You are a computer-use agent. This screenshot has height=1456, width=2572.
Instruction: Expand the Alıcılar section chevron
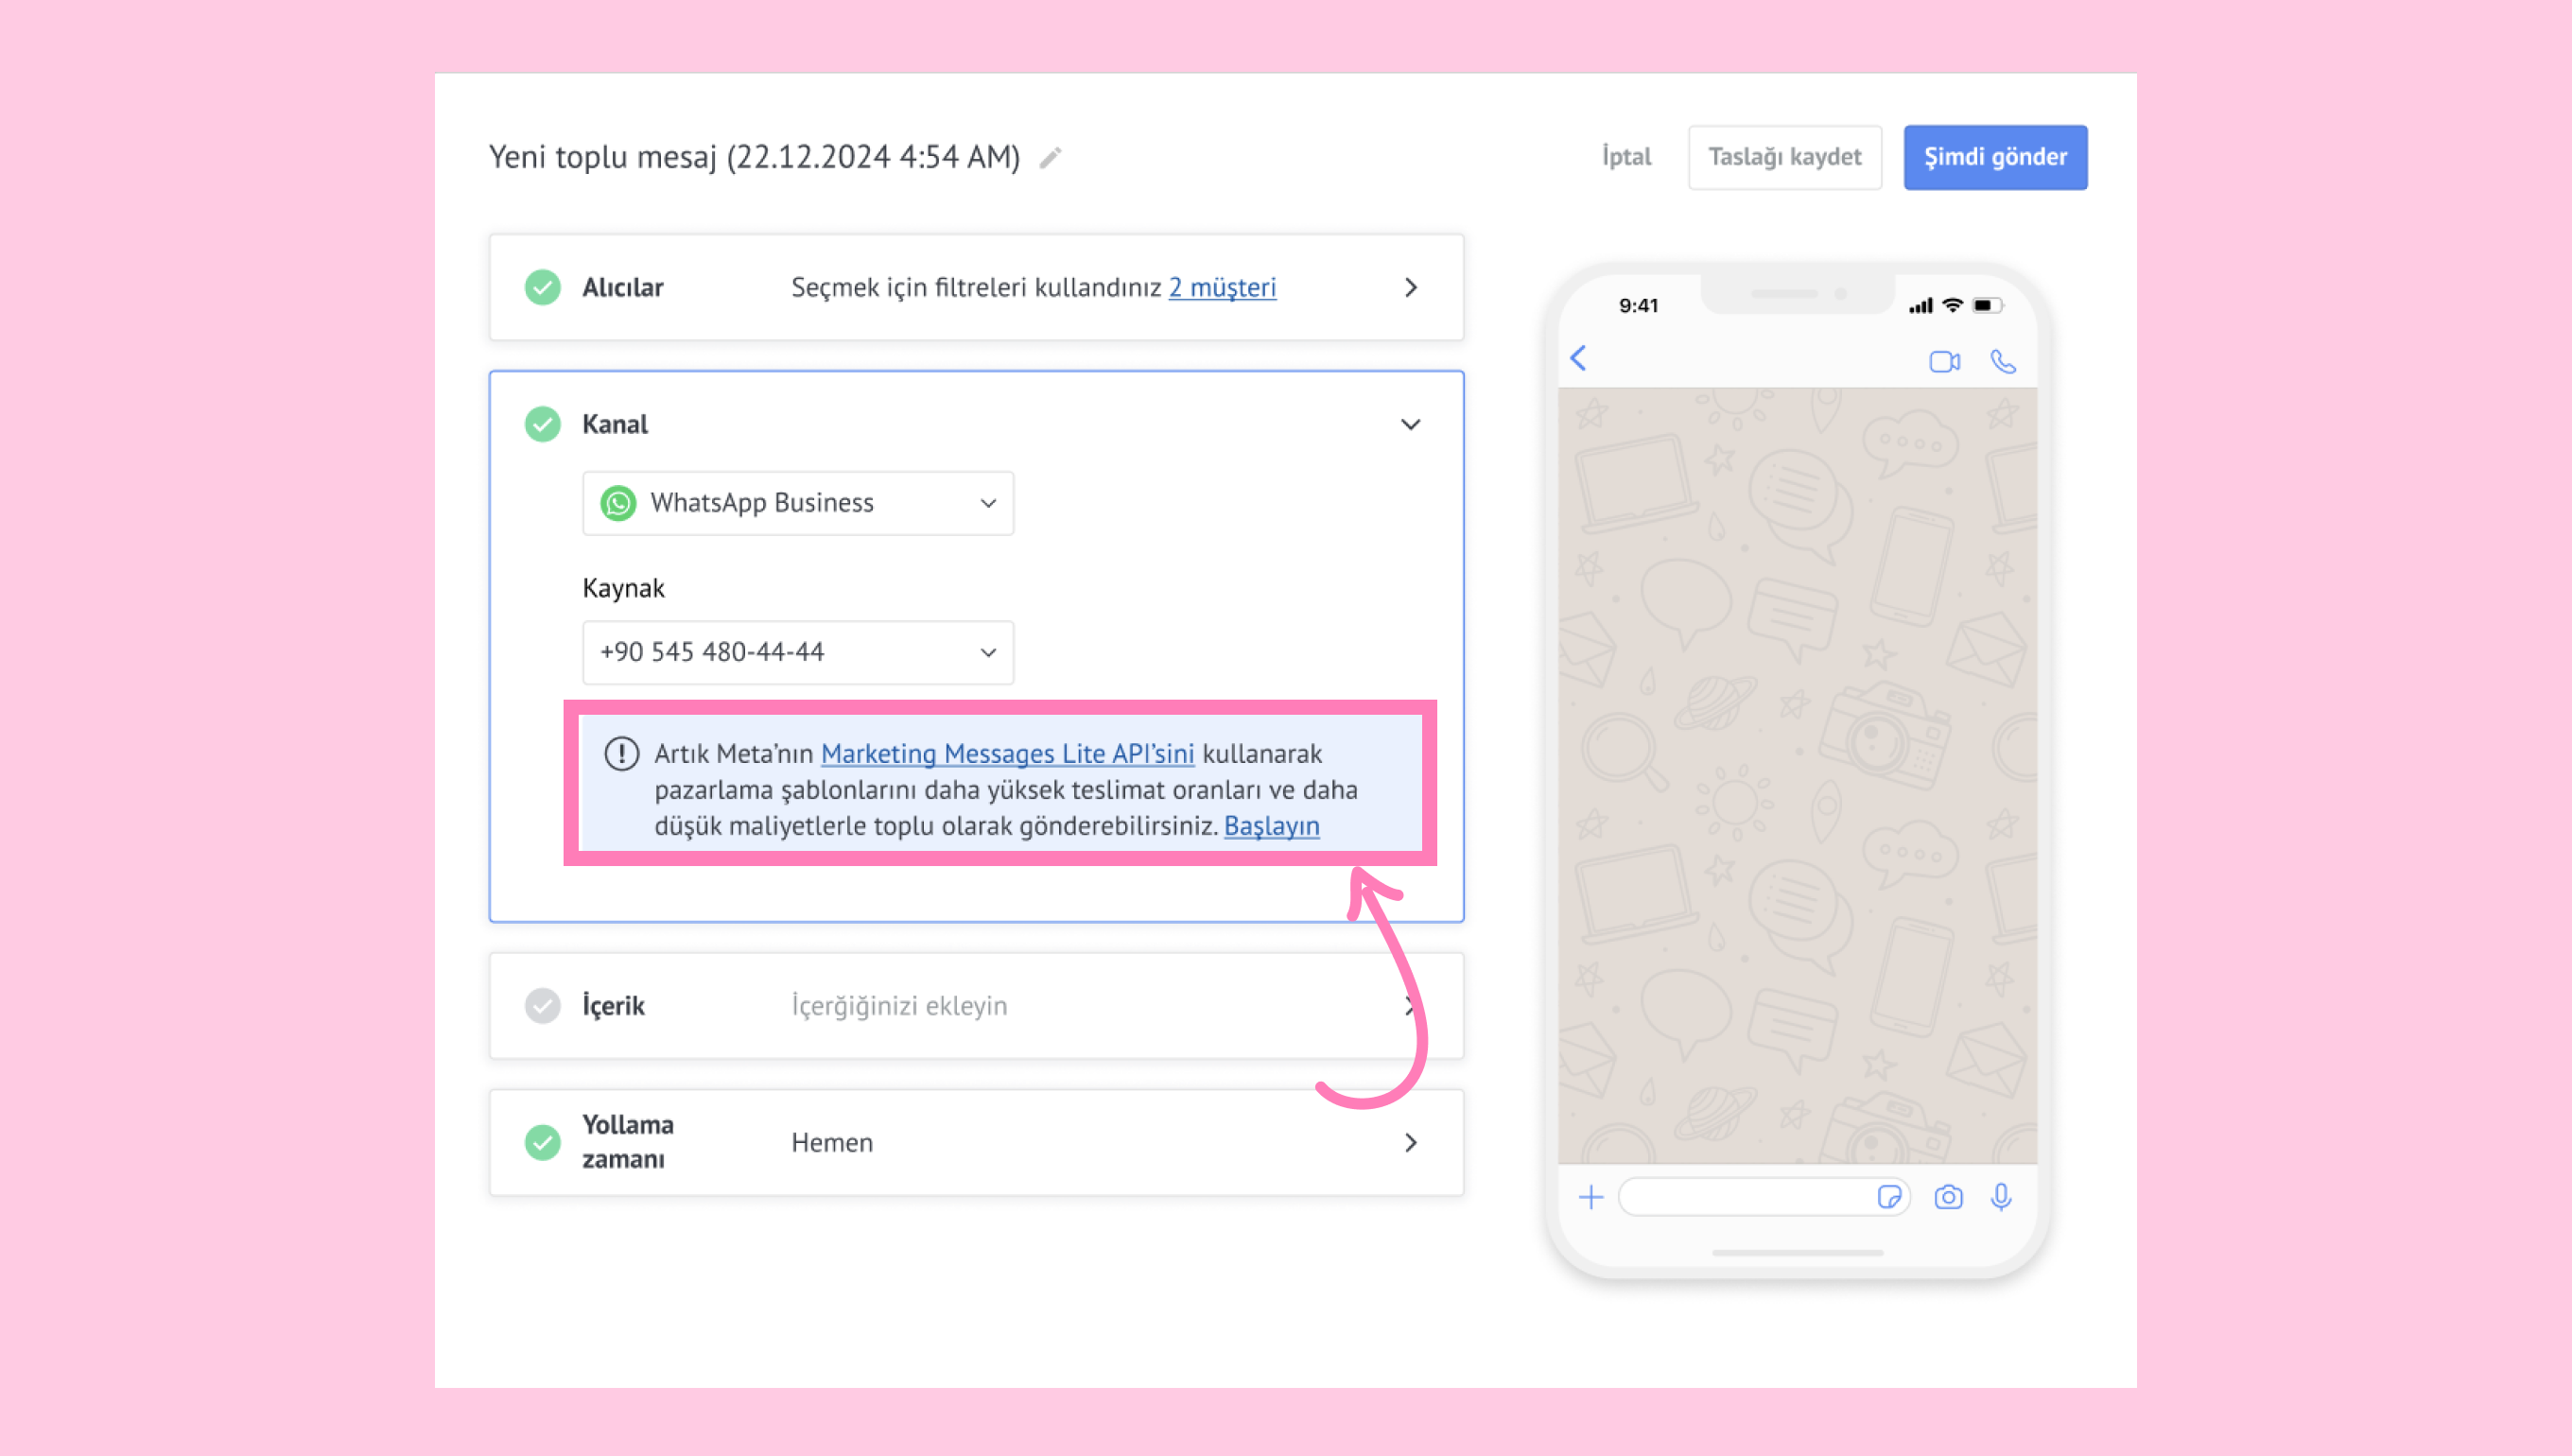(1411, 288)
